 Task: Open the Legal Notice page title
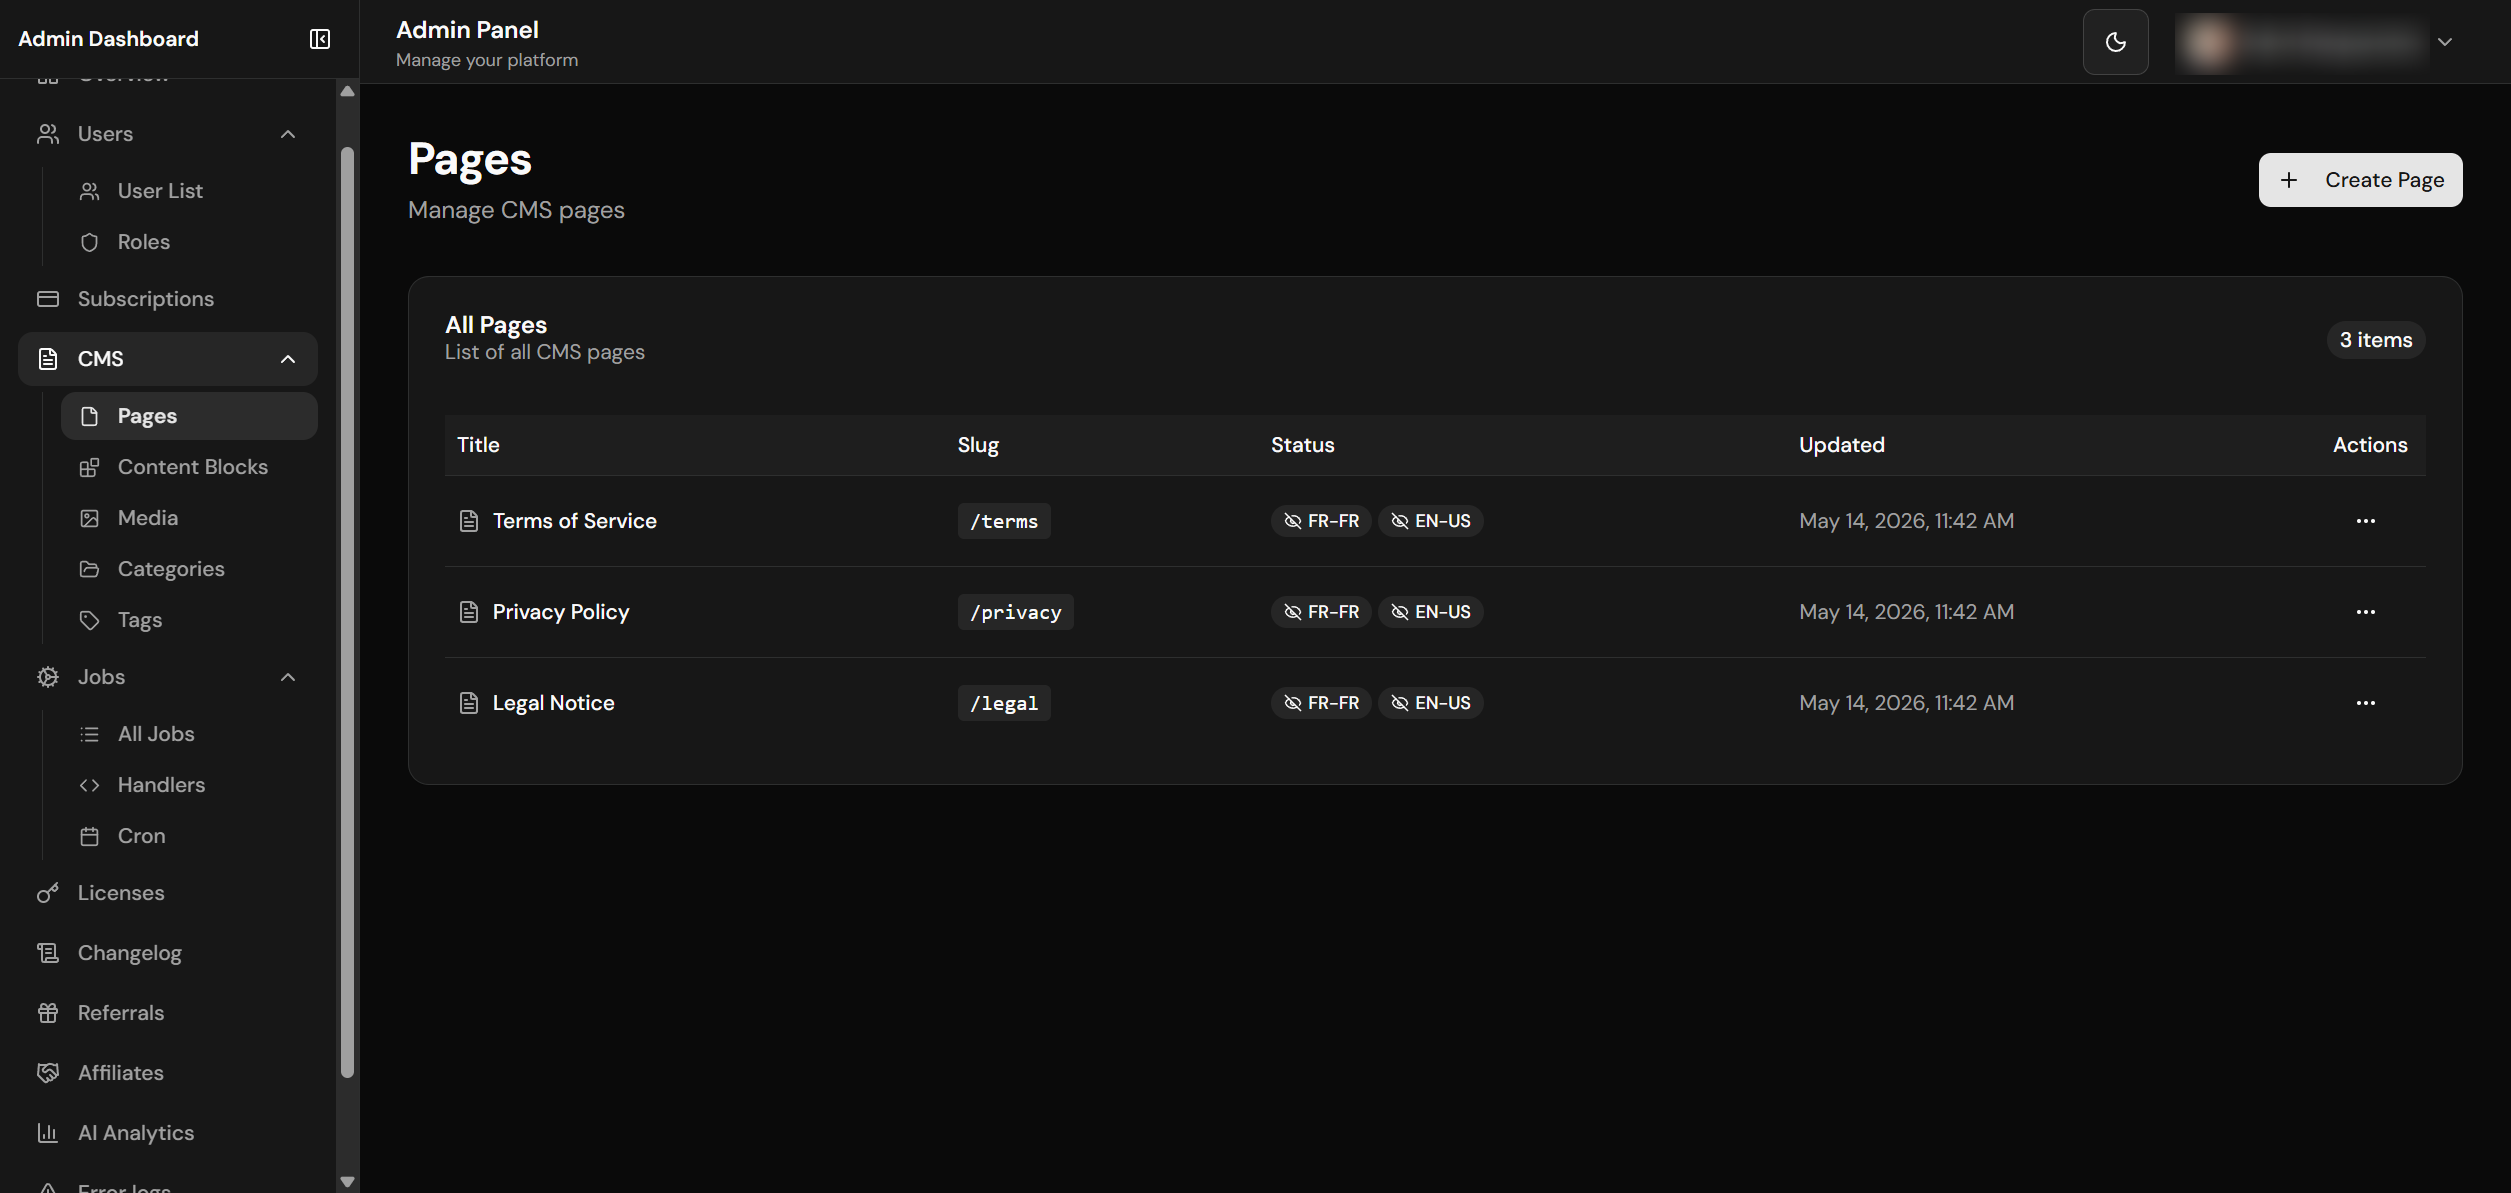tap(554, 703)
